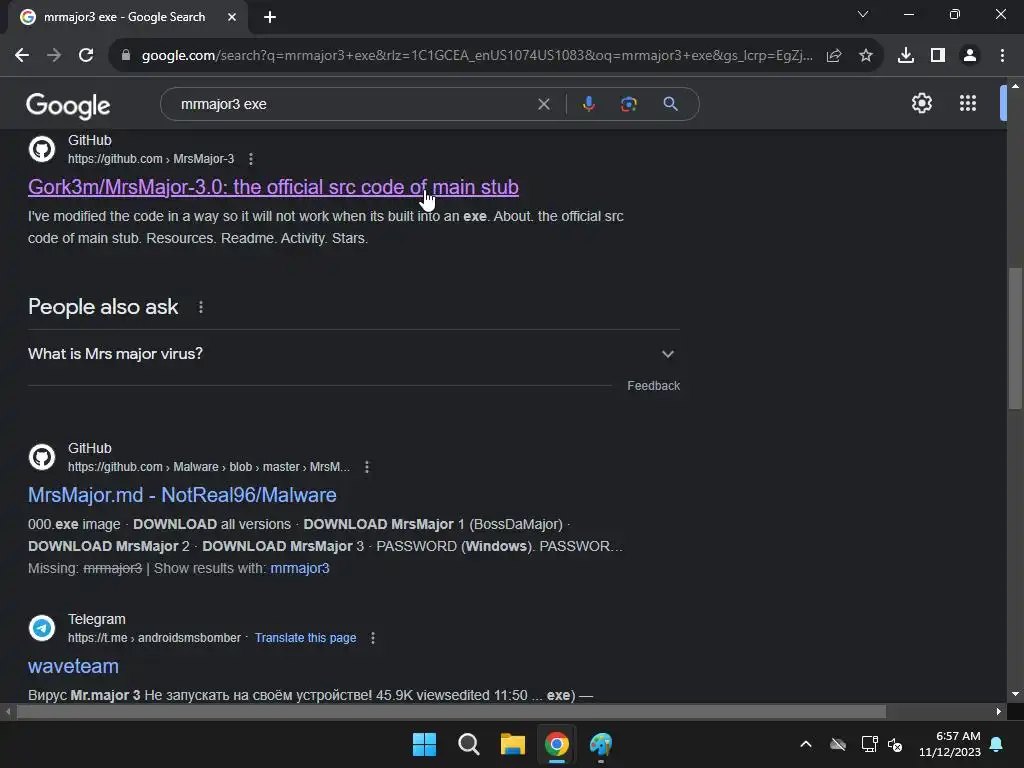This screenshot has width=1024, height=768.
Task: Open the taskbar clock and date
Action: (950, 744)
